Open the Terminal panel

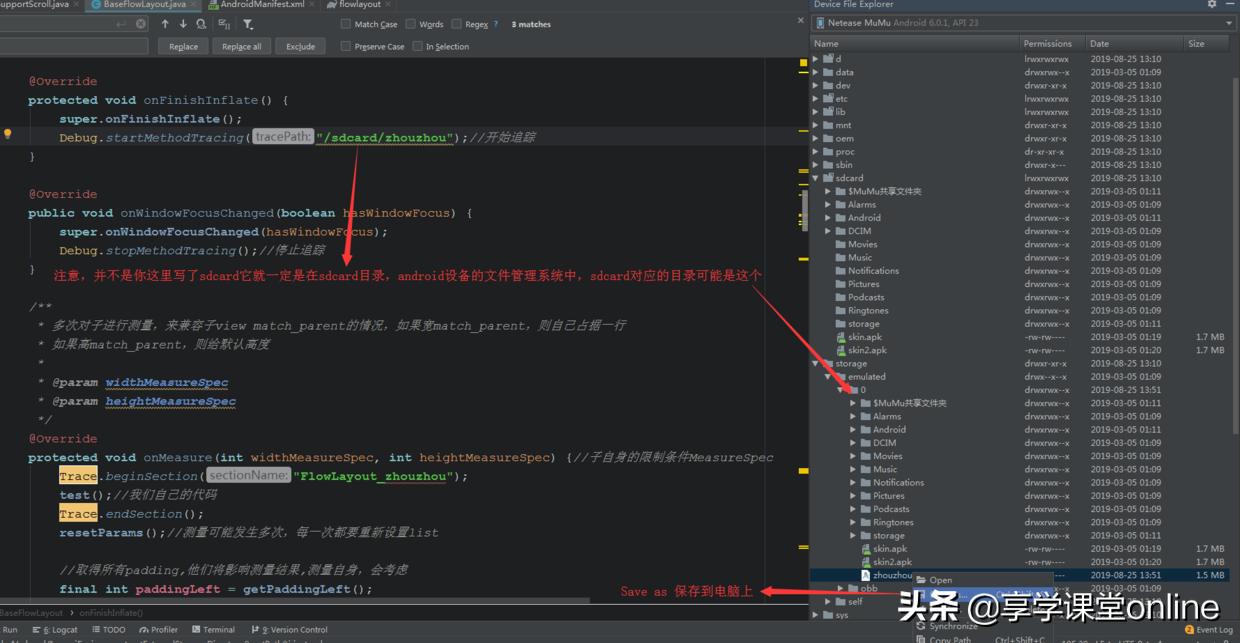(x=213, y=629)
